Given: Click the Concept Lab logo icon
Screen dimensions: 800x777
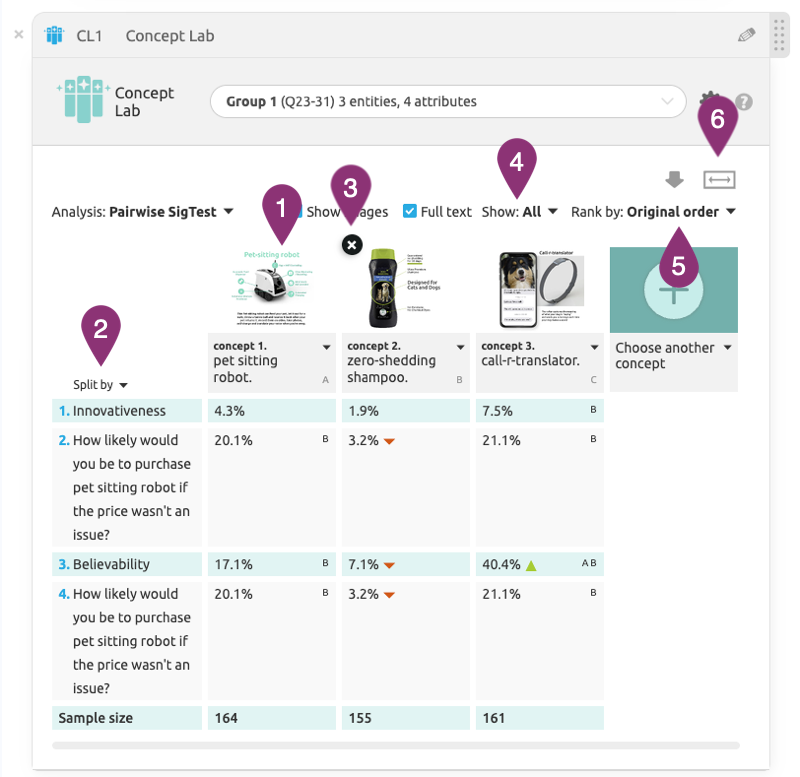Looking at the screenshot, I should (82, 101).
